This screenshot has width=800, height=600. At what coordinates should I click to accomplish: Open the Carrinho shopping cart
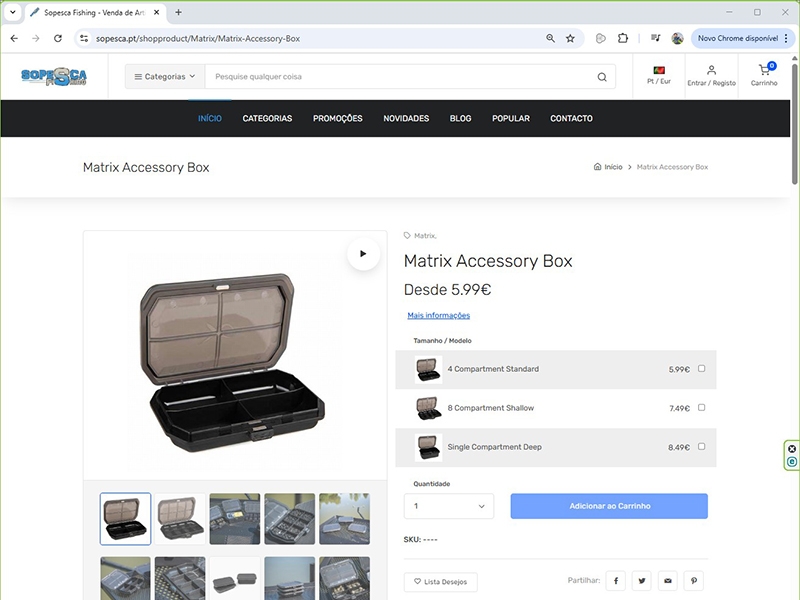764,76
